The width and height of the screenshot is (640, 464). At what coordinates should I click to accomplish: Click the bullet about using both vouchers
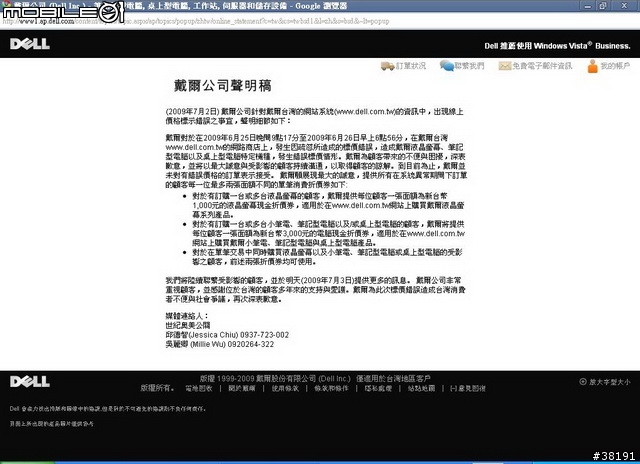coord(327,257)
